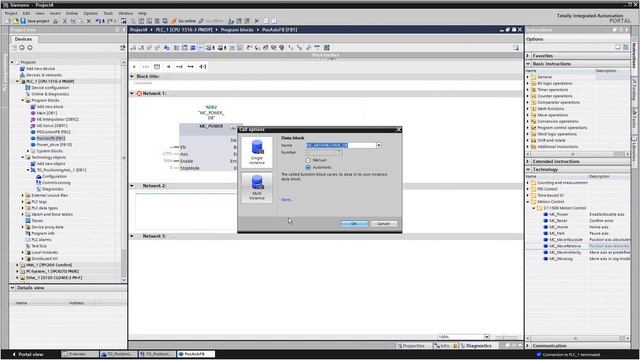Select Power_drive block in project tree
Viewport: 640px width, 360px height.
click(54, 144)
